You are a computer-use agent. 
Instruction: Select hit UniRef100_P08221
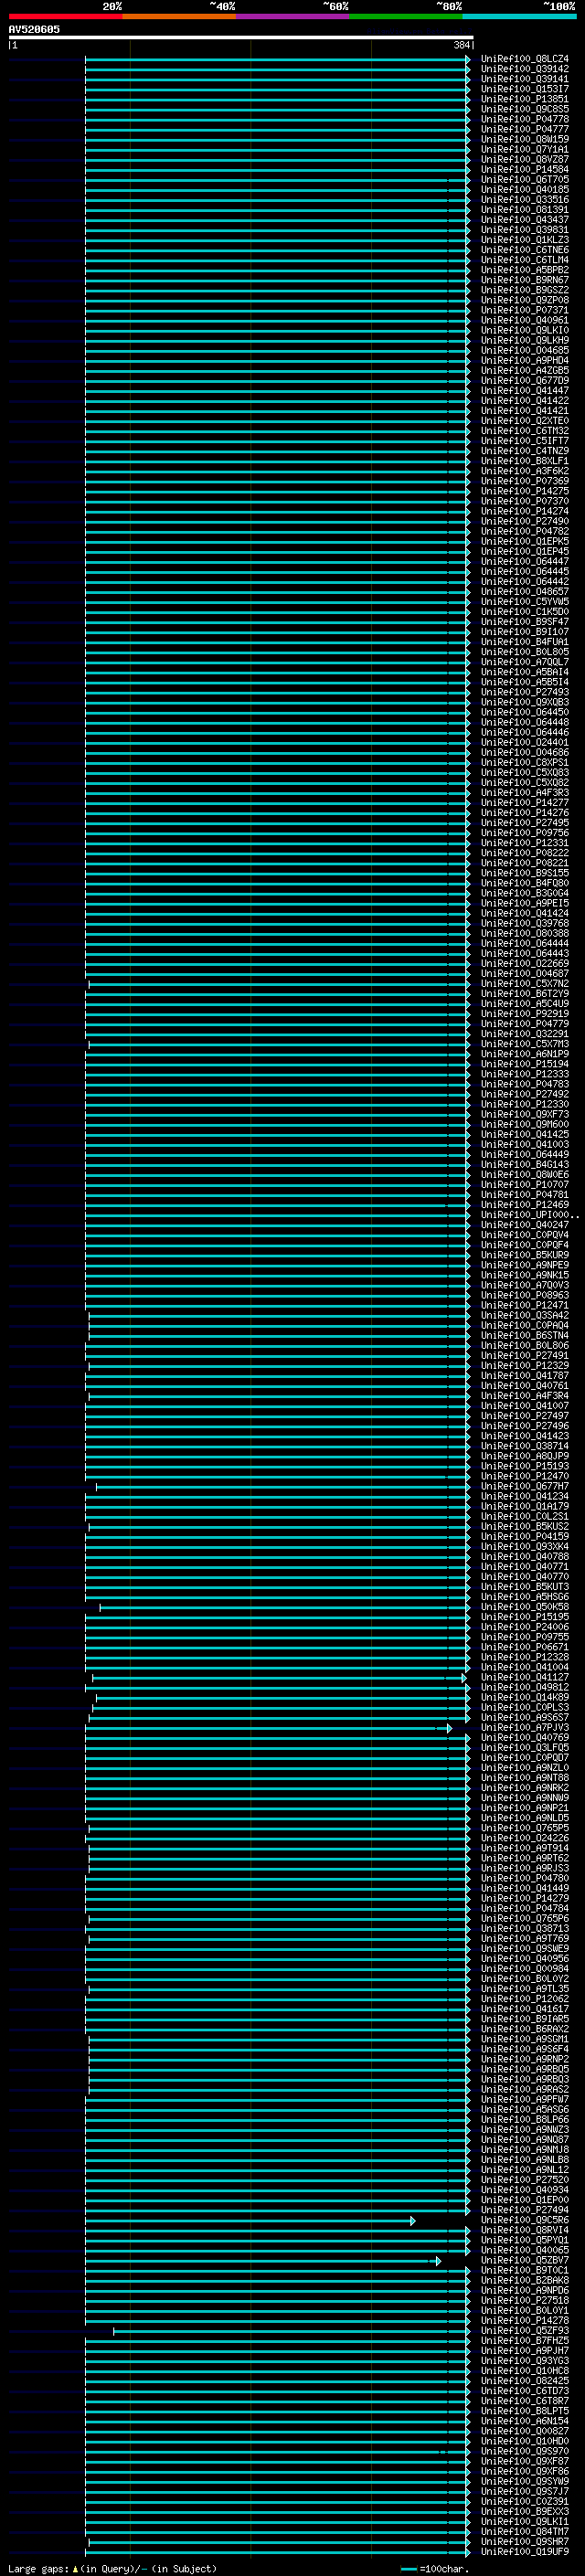click(x=524, y=863)
